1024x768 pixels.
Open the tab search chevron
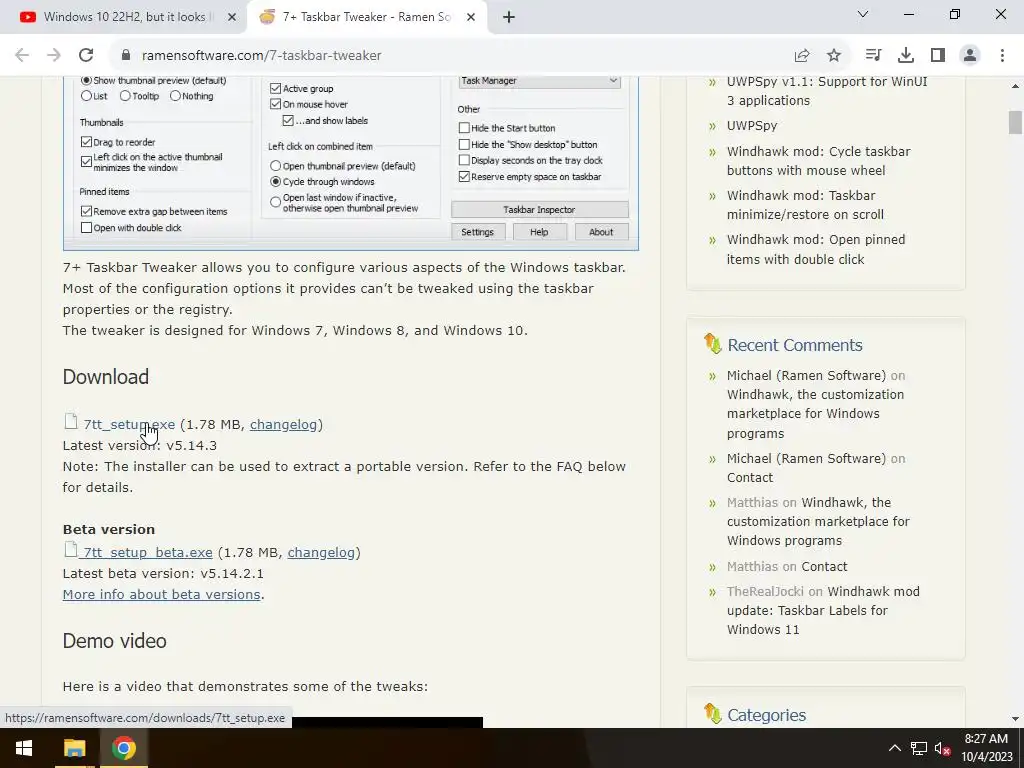pos(863,14)
